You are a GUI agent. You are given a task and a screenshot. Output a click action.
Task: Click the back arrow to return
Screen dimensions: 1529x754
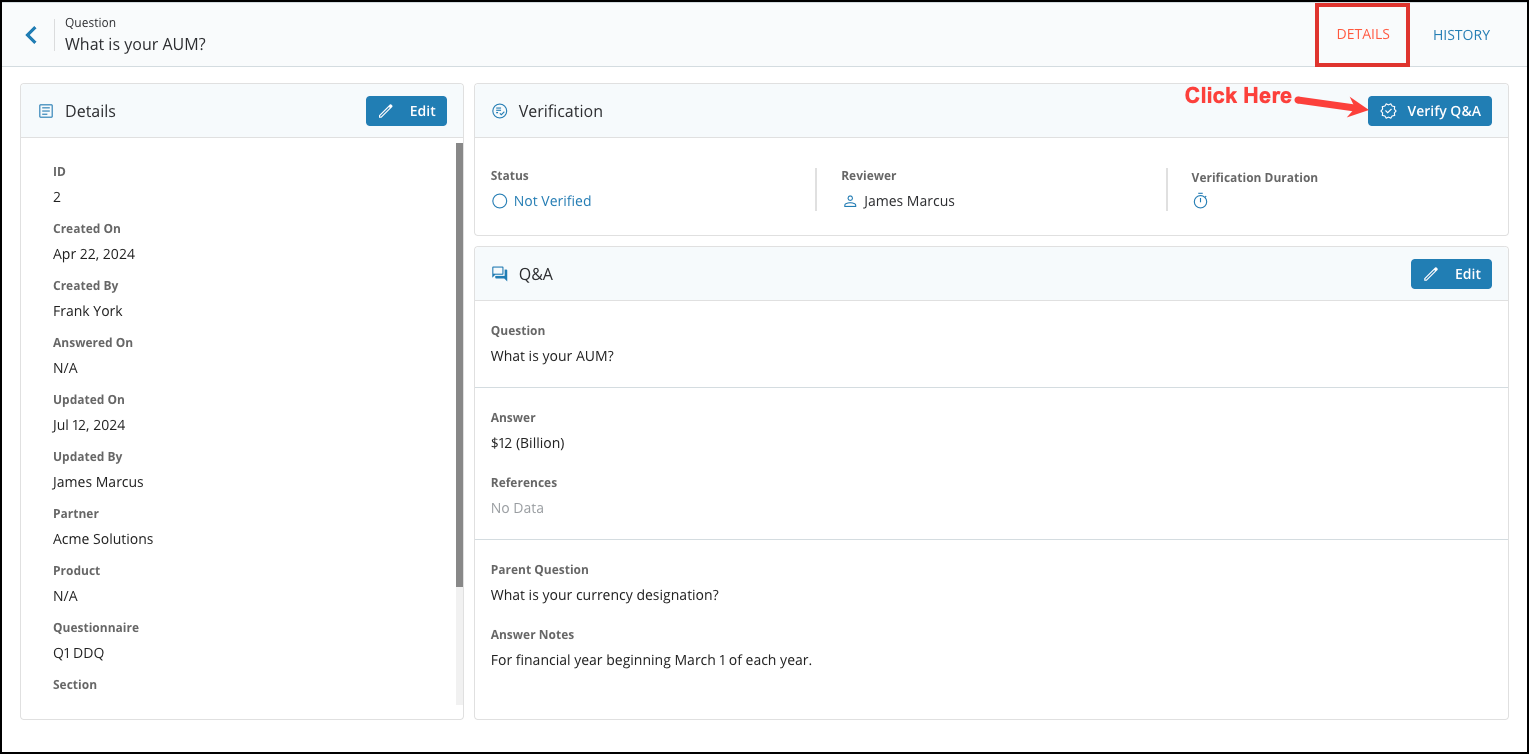pyautogui.click(x=31, y=34)
